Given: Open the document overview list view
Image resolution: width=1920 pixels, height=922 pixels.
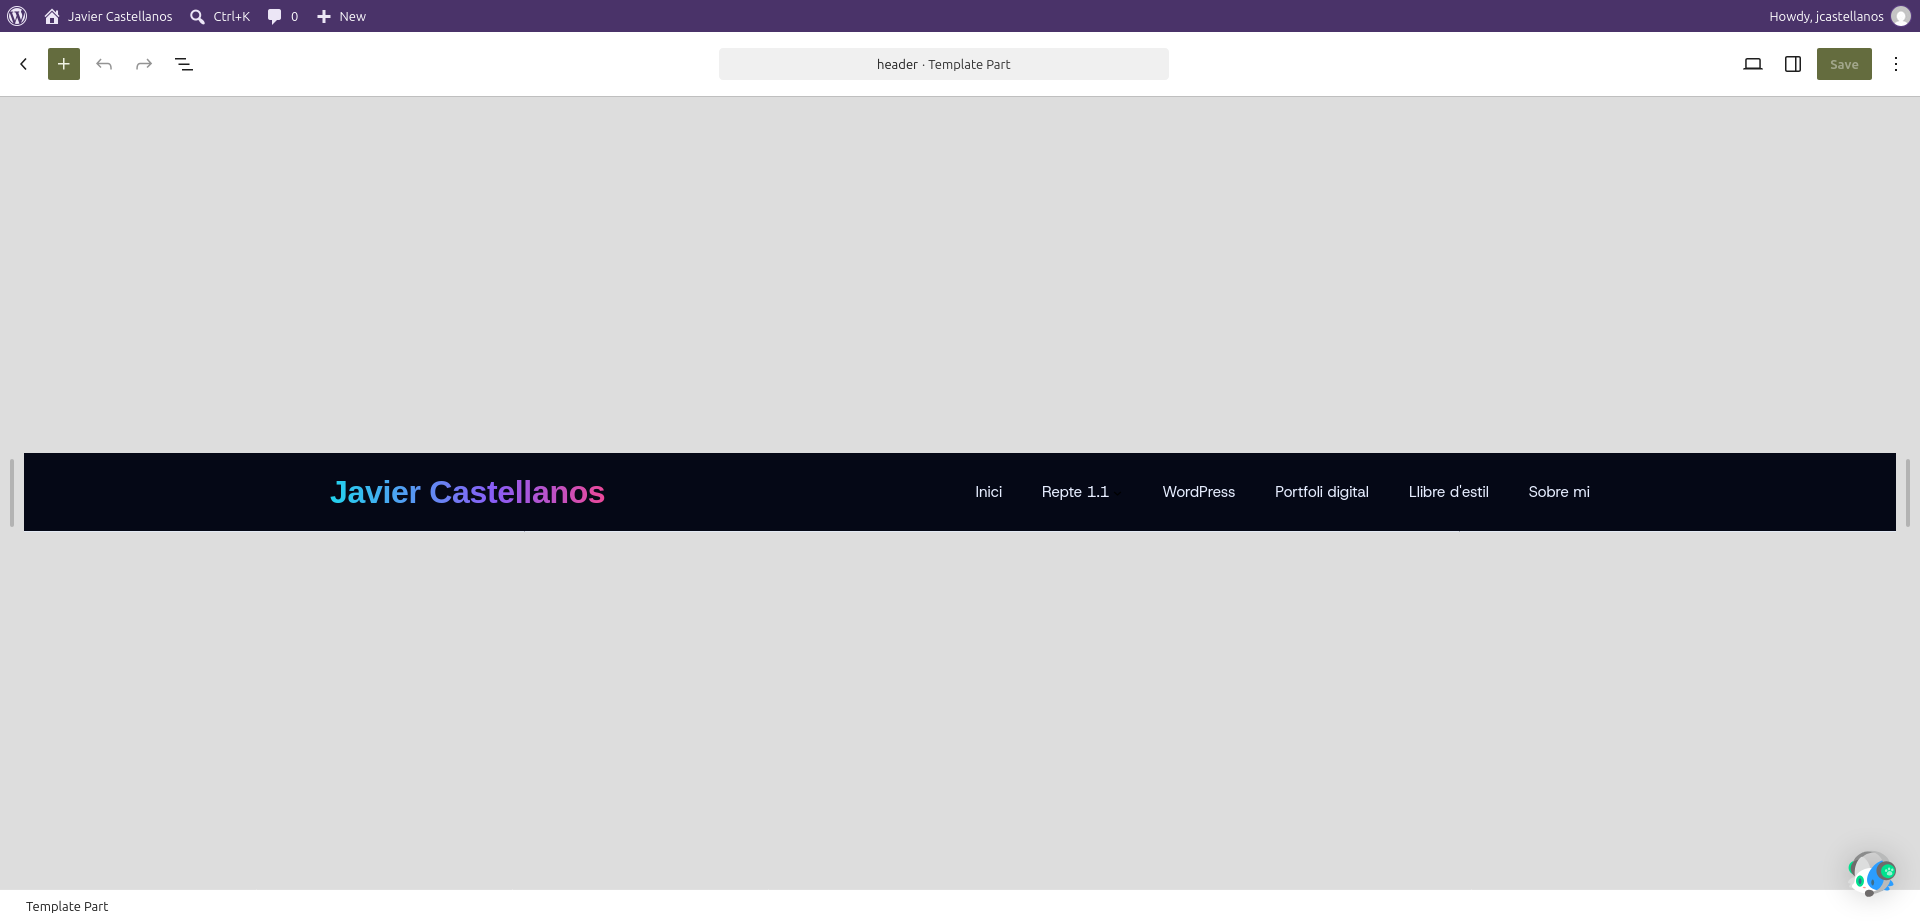Looking at the screenshot, I should pyautogui.click(x=184, y=64).
